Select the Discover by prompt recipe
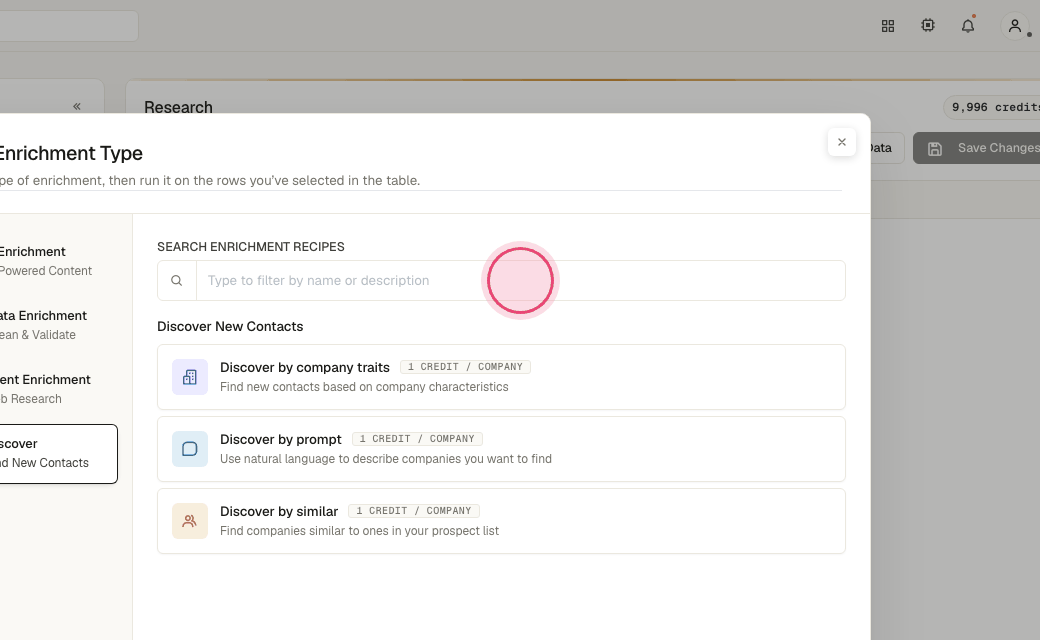This screenshot has height=640, width=1040. [x=501, y=449]
